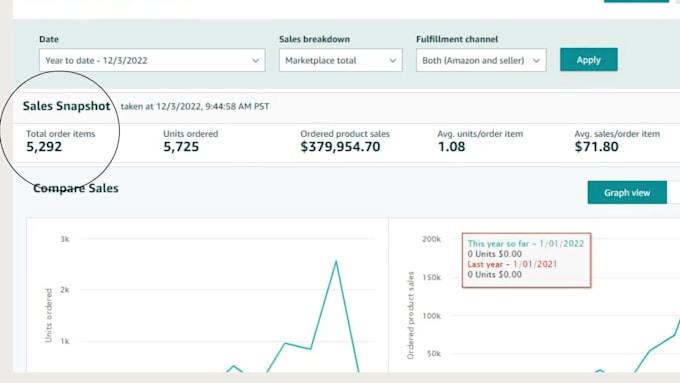
Task: Select the 5,725 units ordered value
Action: [x=181, y=147]
